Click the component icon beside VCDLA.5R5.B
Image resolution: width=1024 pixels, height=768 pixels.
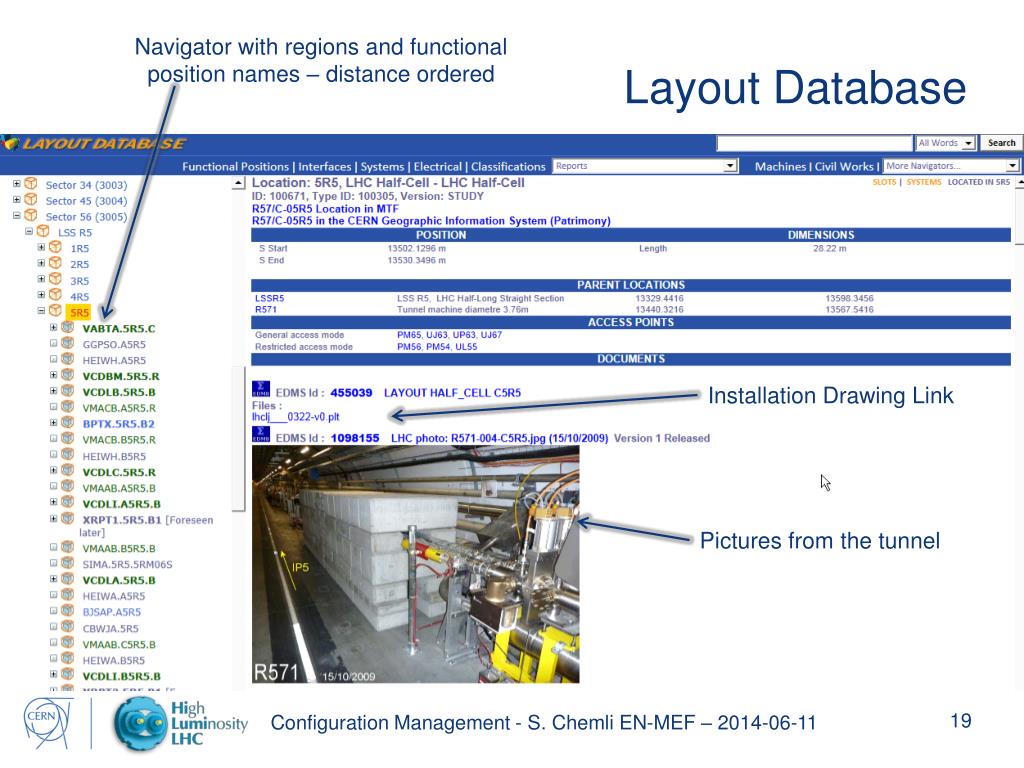tap(67, 579)
